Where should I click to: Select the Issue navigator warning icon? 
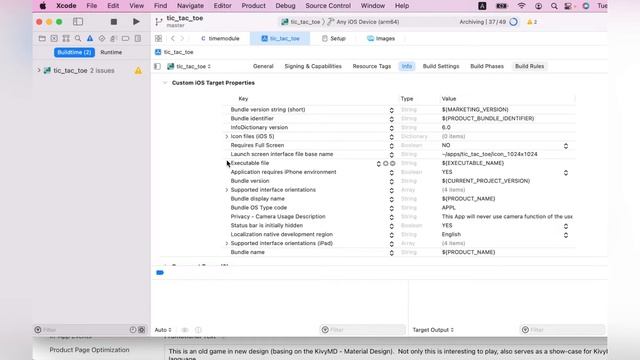click(90, 38)
